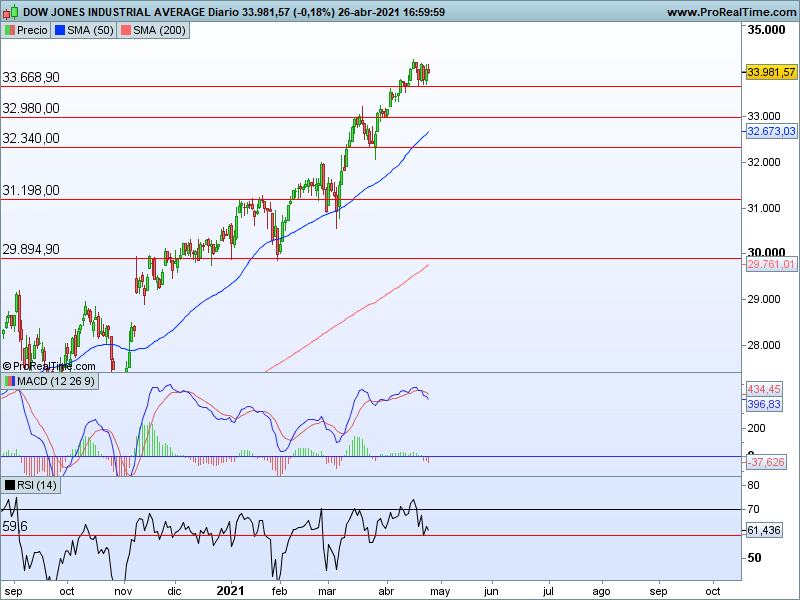The image size is (800, 600).
Task: Click the blue SMA (50) color swatch
Action: [x=60, y=30]
